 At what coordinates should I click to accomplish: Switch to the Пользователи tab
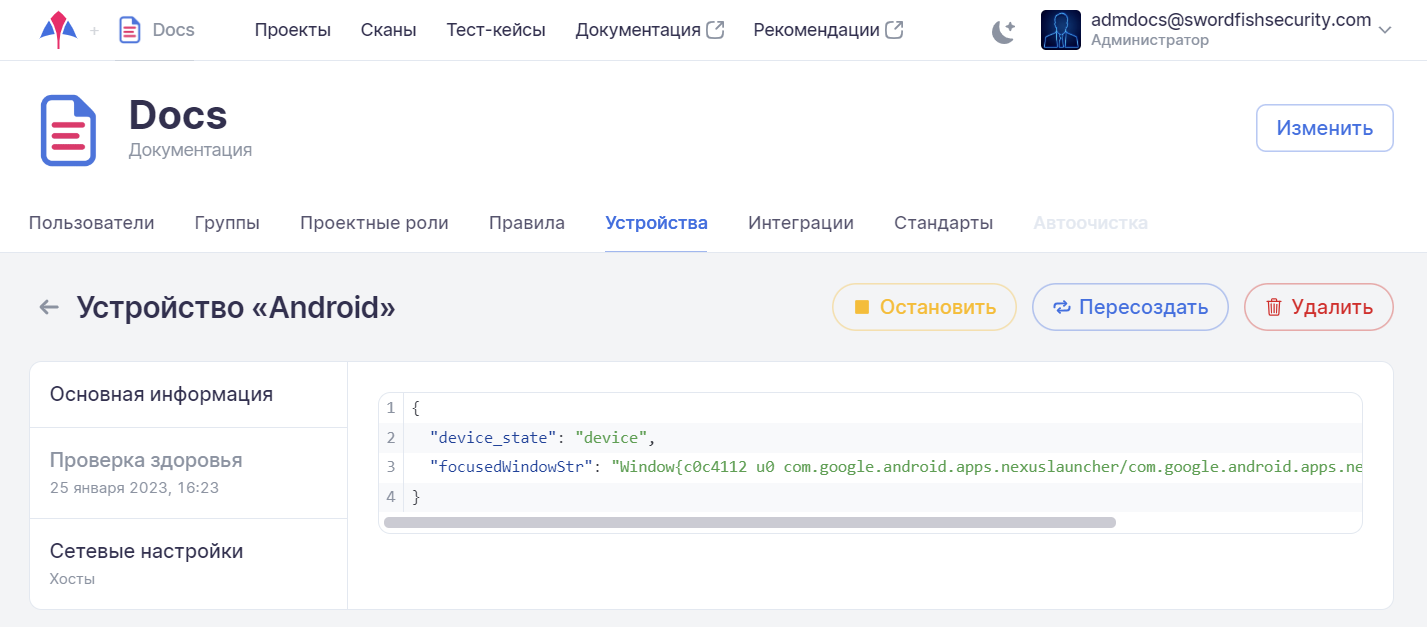pyautogui.click(x=91, y=223)
